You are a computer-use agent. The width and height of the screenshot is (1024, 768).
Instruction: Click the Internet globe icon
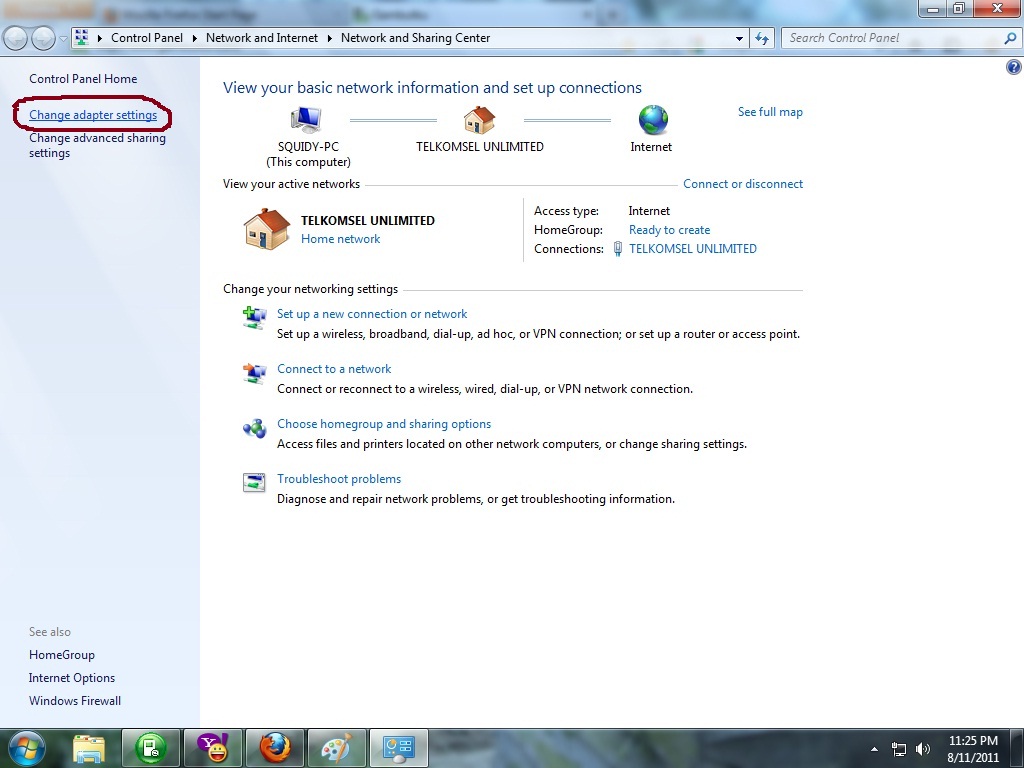(653, 120)
